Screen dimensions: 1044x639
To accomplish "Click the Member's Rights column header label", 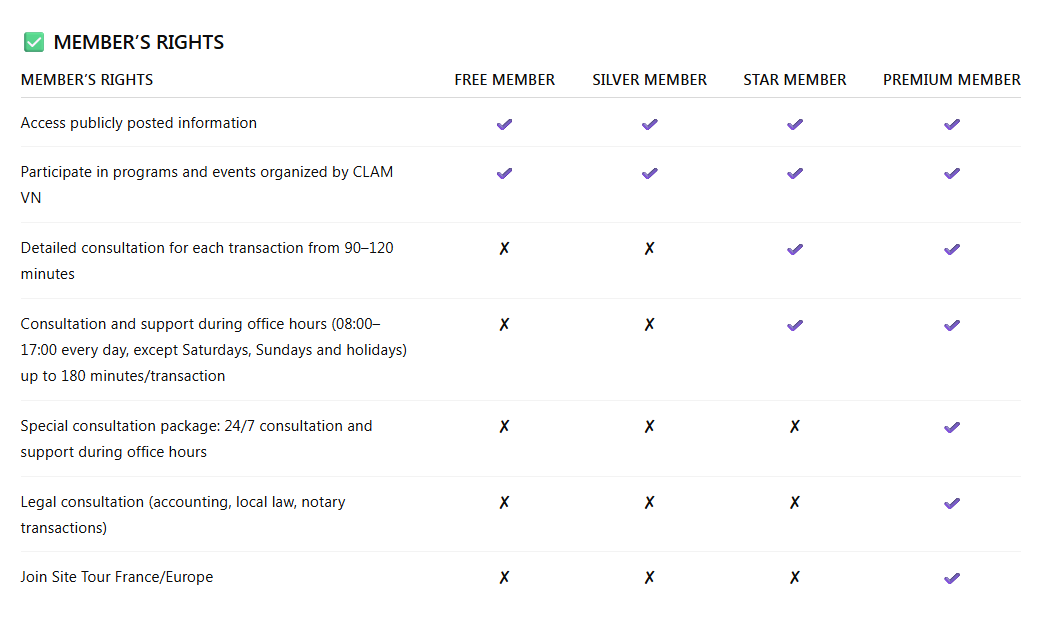I will point(87,80).
